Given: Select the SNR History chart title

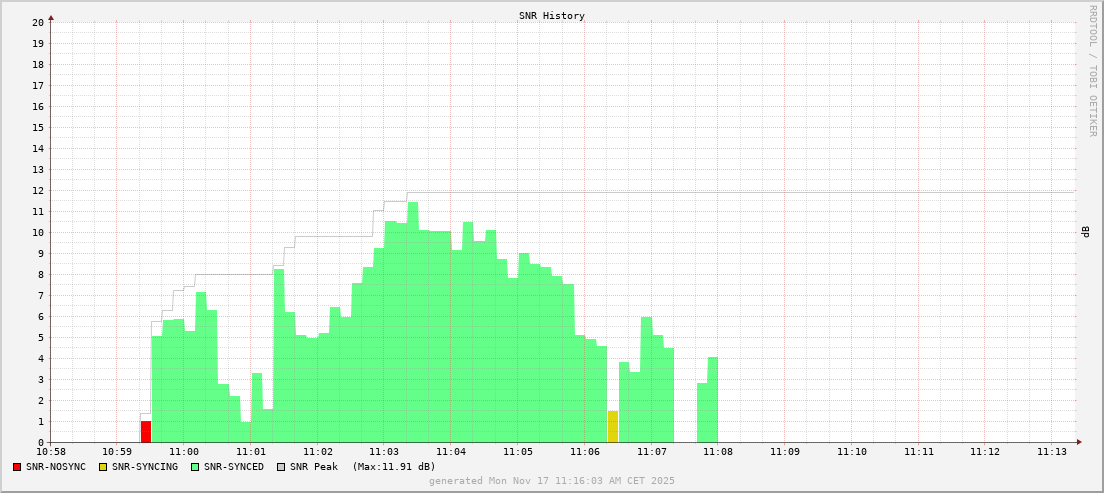Looking at the screenshot, I should [x=551, y=16].
